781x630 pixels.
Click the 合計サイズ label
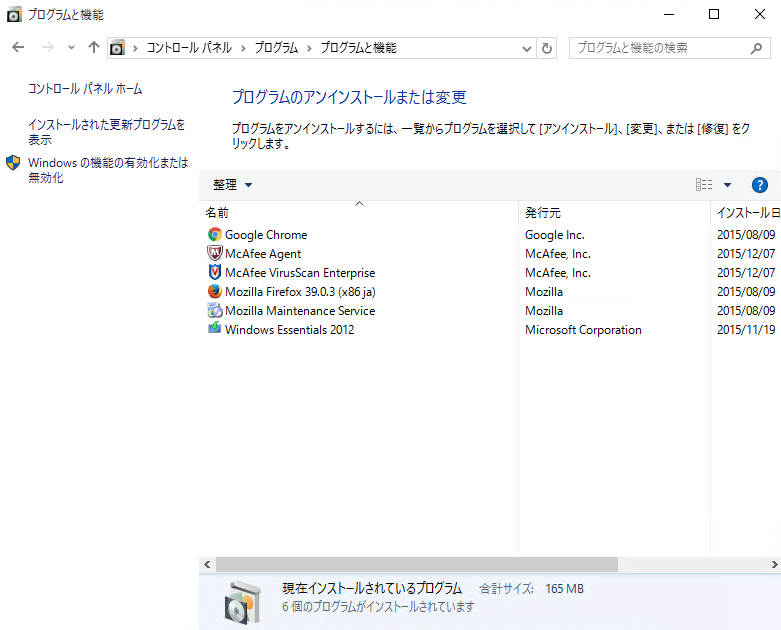[506, 589]
